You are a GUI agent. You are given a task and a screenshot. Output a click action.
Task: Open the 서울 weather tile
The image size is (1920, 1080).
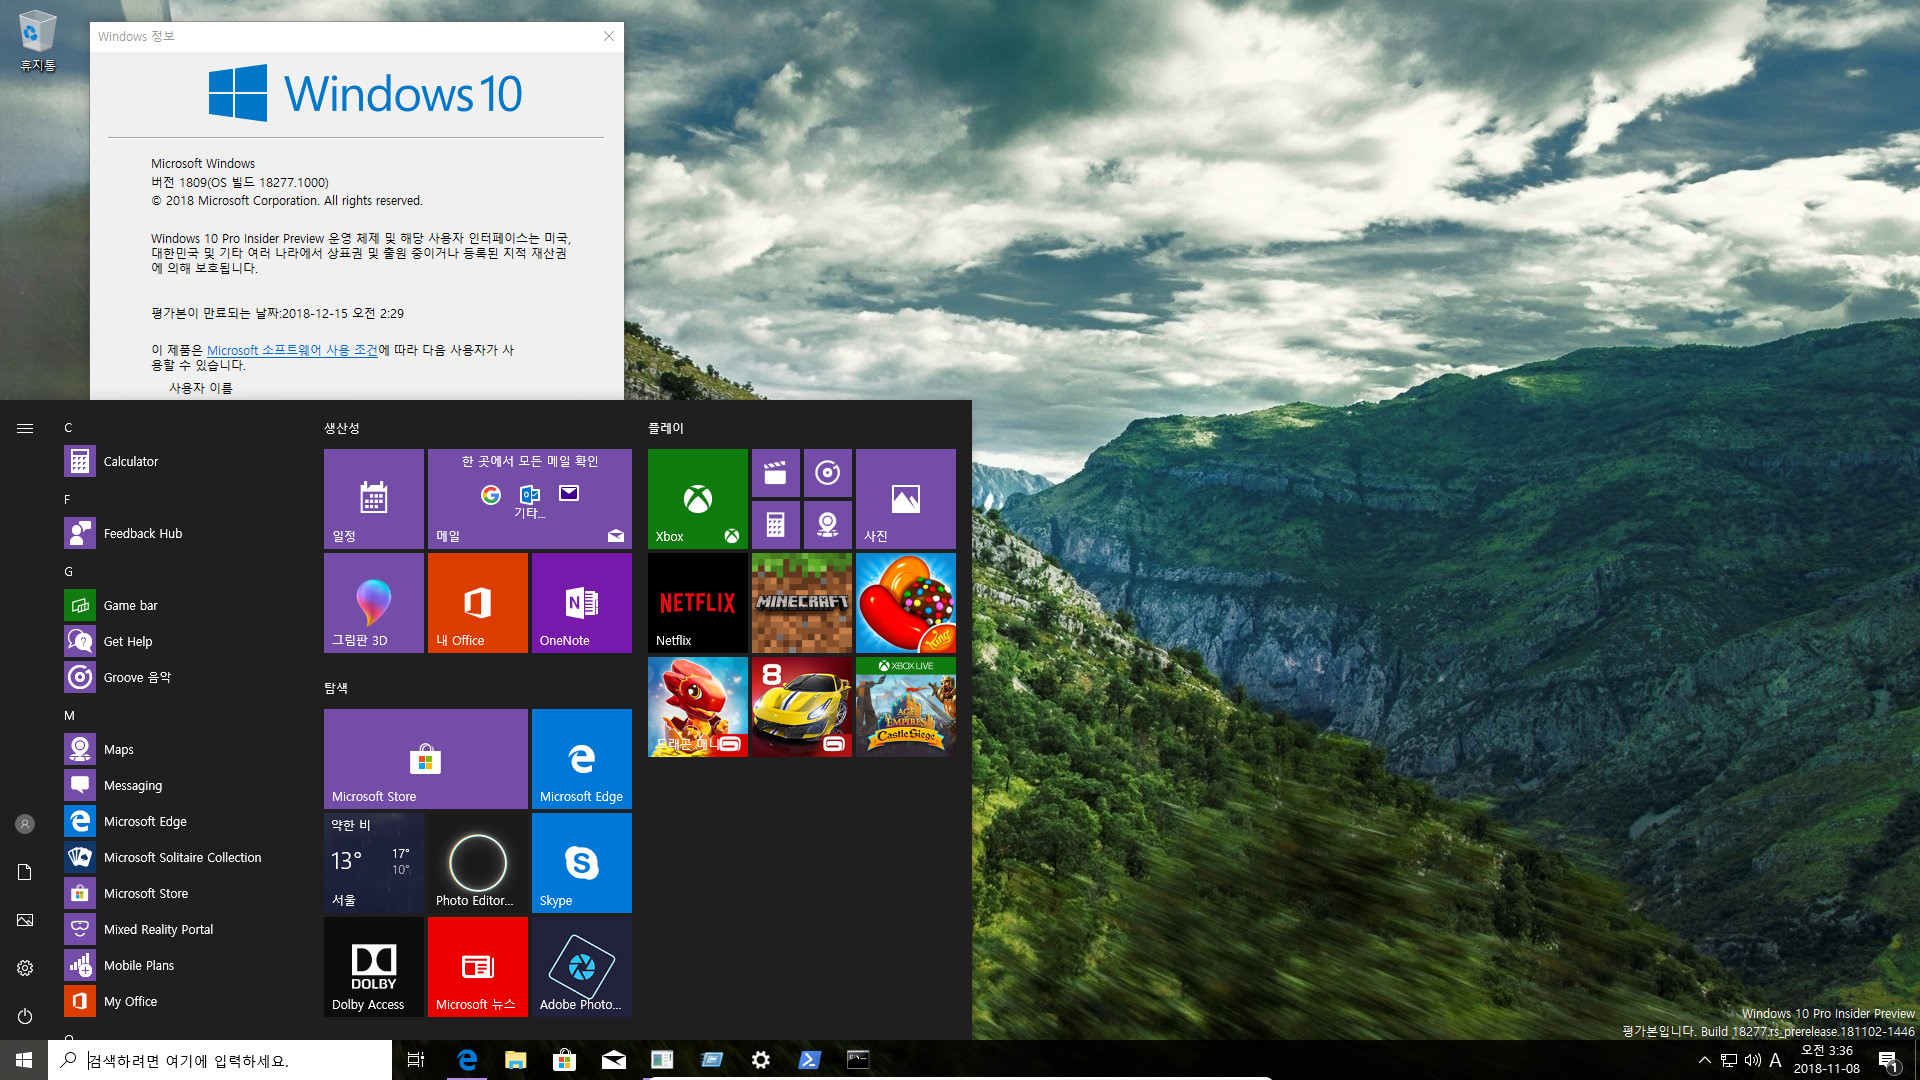click(x=374, y=863)
